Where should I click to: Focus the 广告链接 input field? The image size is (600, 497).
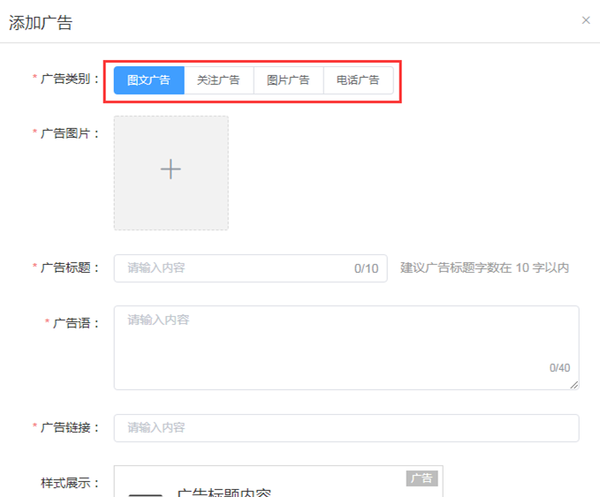point(346,428)
